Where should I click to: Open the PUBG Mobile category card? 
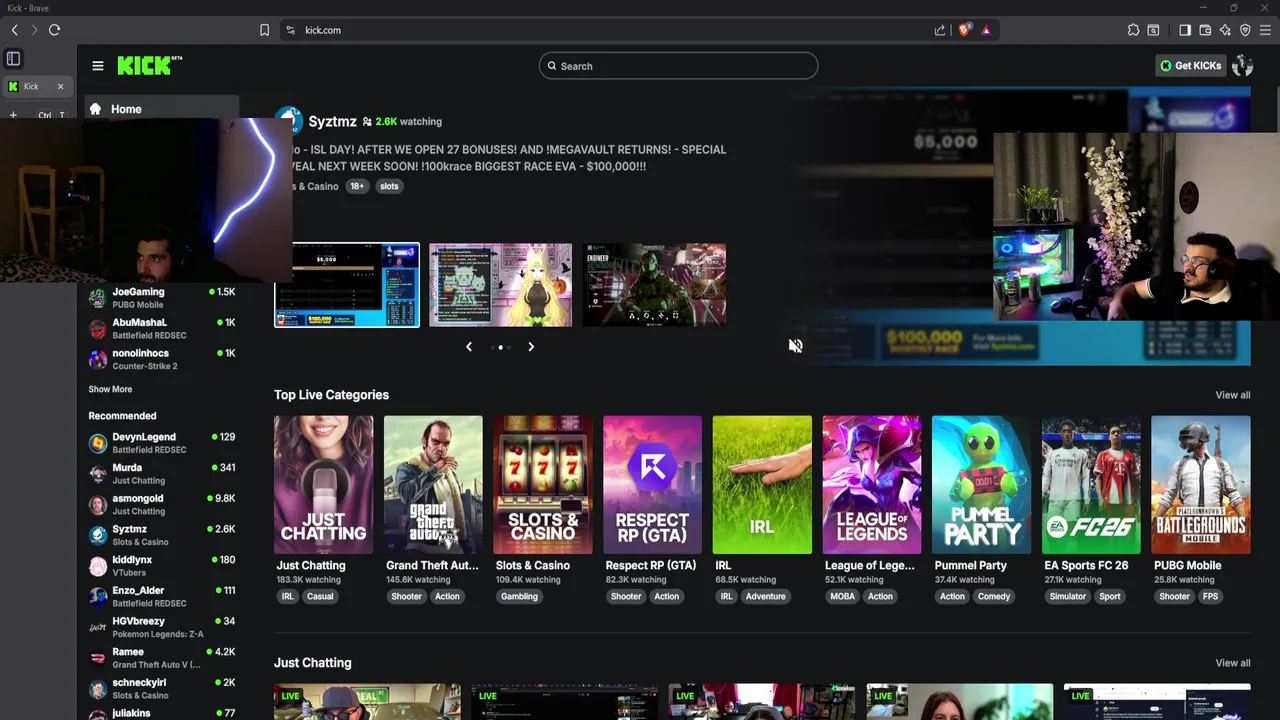tap(1200, 485)
